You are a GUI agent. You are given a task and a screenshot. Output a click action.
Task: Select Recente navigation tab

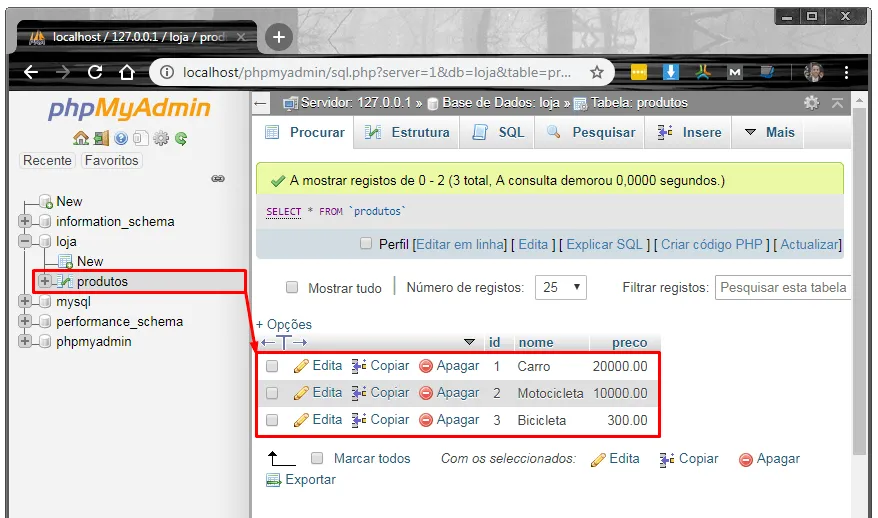coord(47,160)
